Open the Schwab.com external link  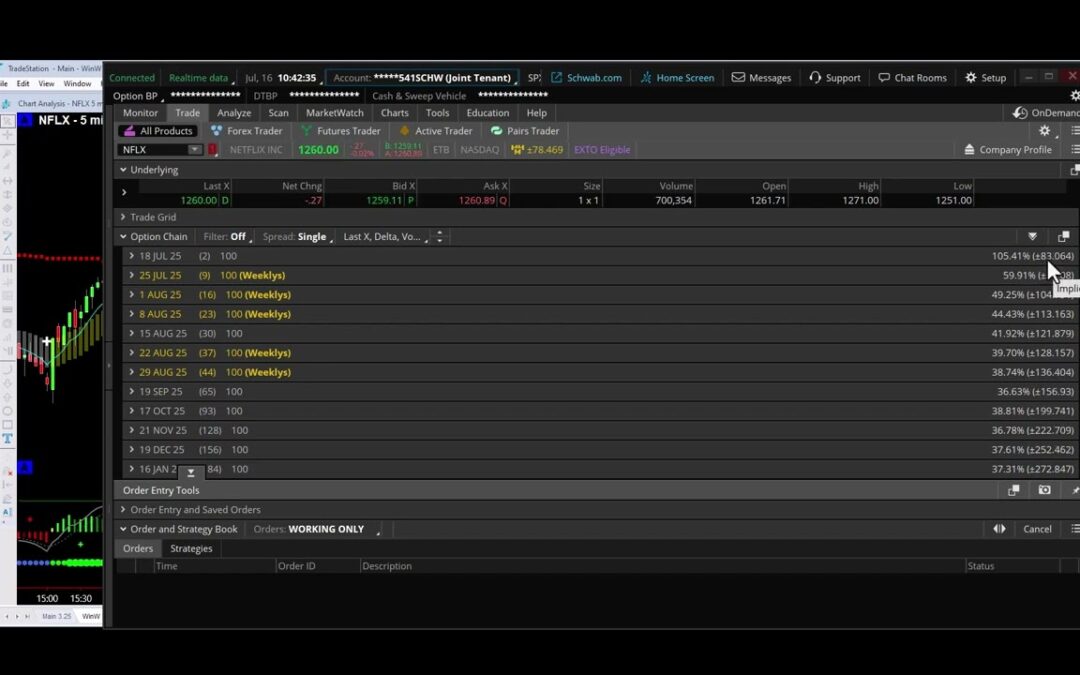click(x=586, y=78)
